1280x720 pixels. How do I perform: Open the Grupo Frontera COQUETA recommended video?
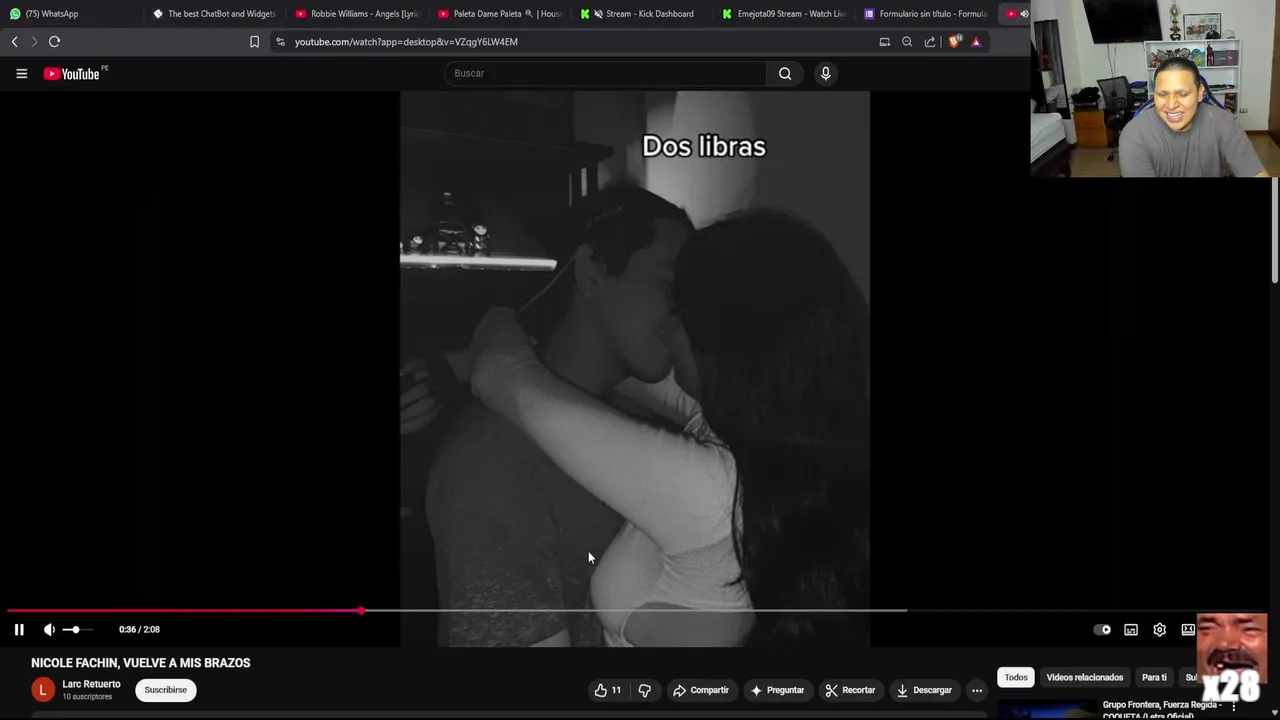pyautogui.click(x=1160, y=709)
